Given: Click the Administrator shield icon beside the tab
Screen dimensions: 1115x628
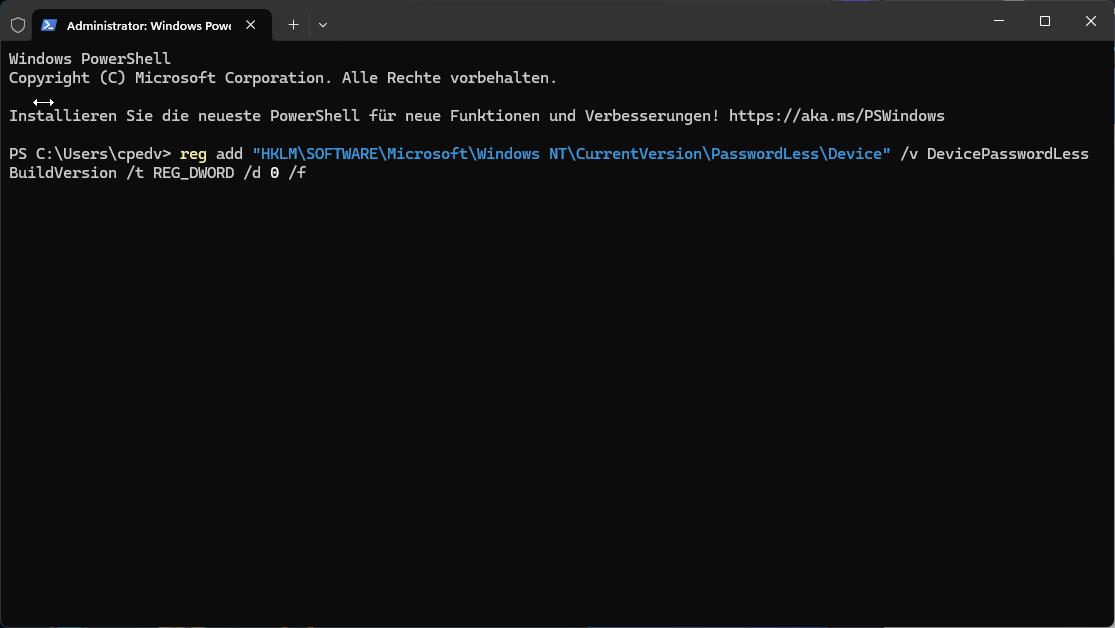Looking at the screenshot, I should tap(17, 24).
